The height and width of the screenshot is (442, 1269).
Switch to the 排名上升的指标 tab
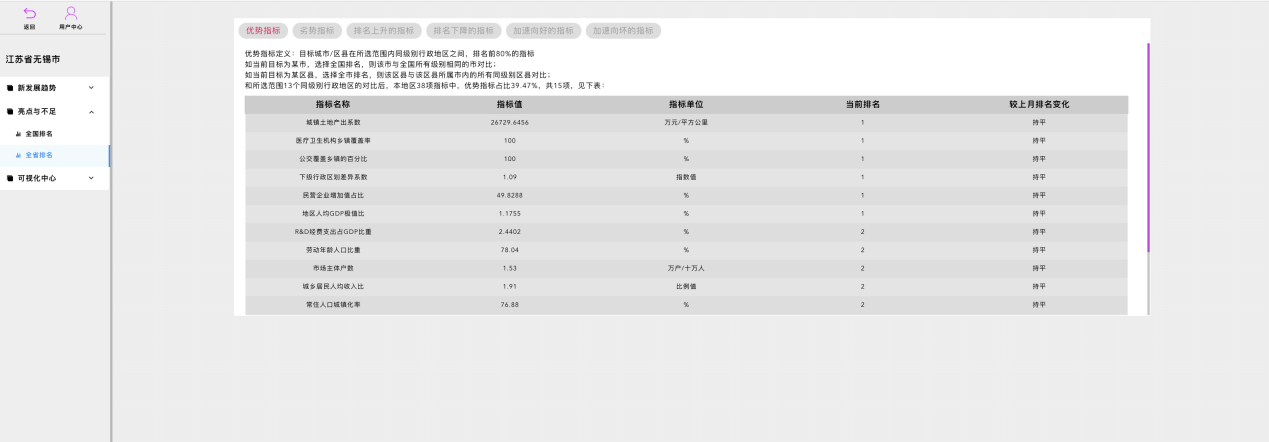point(384,31)
